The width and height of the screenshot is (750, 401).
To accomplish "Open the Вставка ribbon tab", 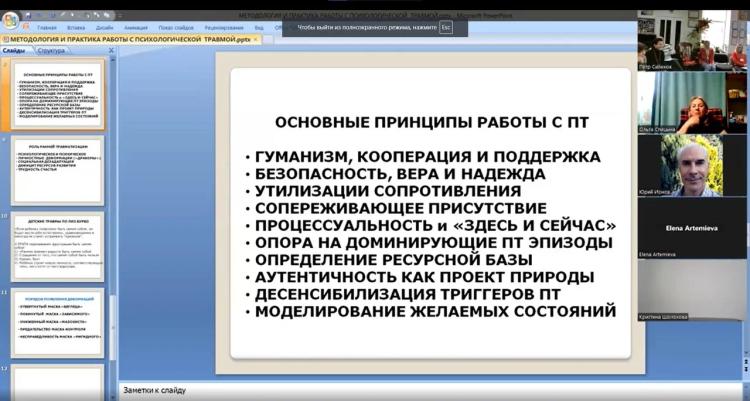I will point(76,28).
